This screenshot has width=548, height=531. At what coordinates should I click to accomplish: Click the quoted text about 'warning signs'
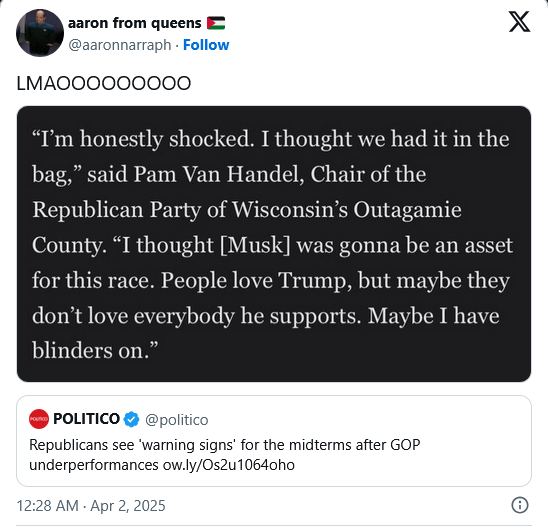coord(225,455)
